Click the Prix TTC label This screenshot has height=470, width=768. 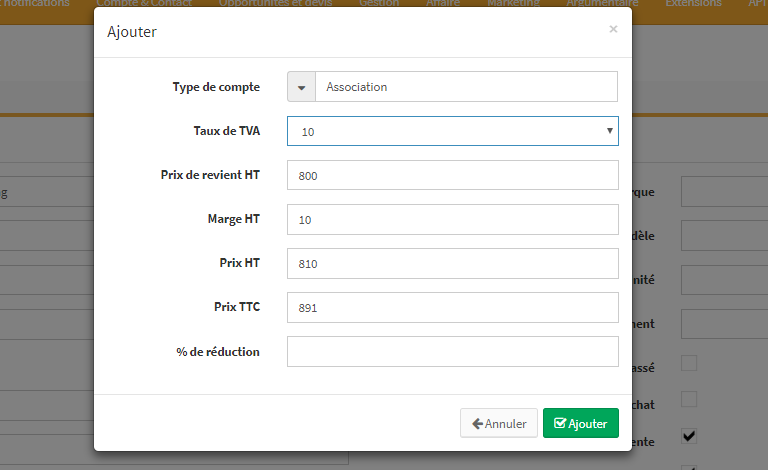(x=237, y=306)
